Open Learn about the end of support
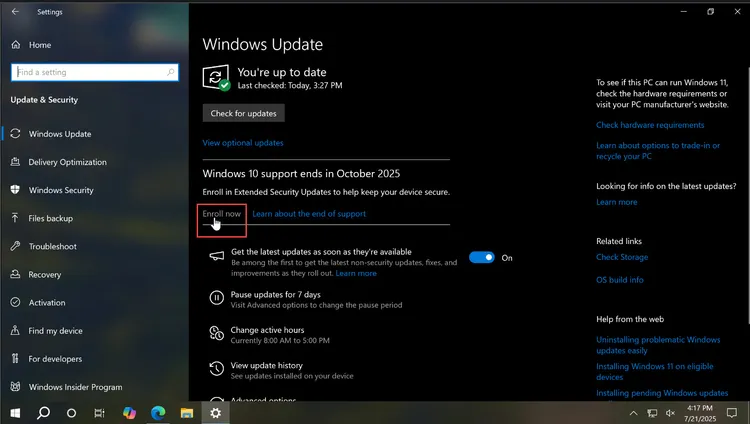The width and height of the screenshot is (750, 424). [x=309, y=214]
